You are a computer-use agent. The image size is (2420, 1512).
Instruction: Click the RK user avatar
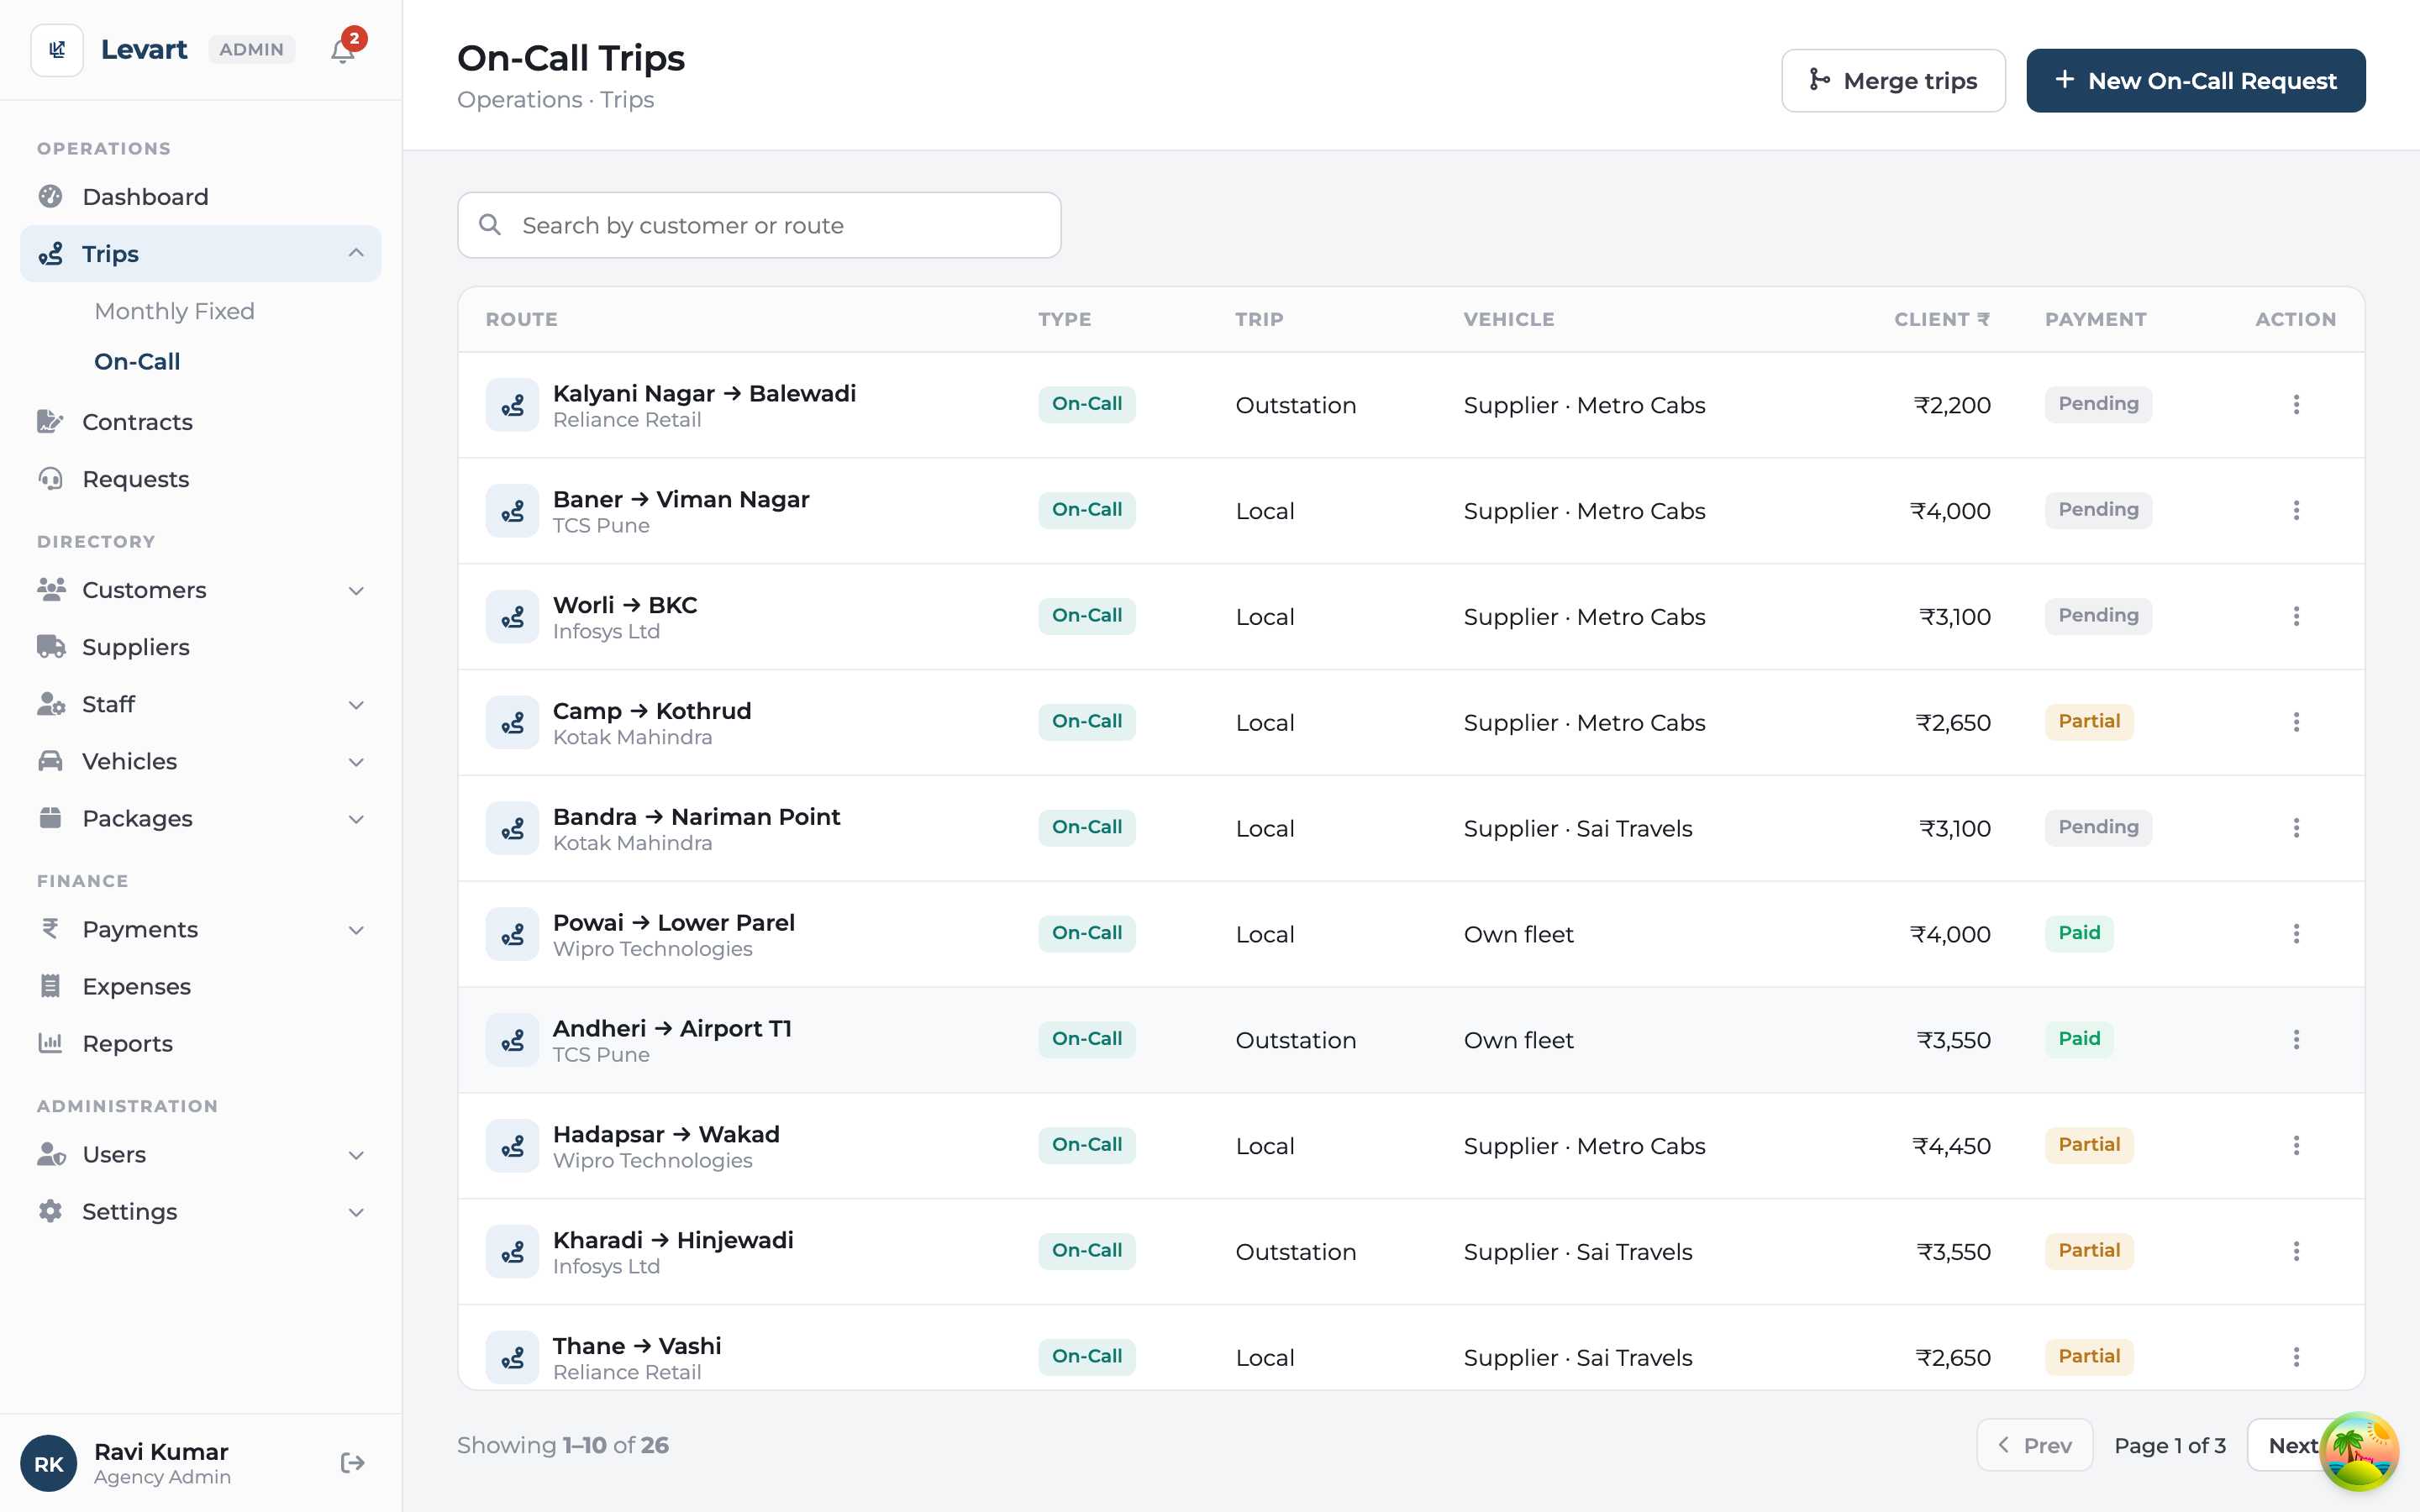tap(48, 1463)
